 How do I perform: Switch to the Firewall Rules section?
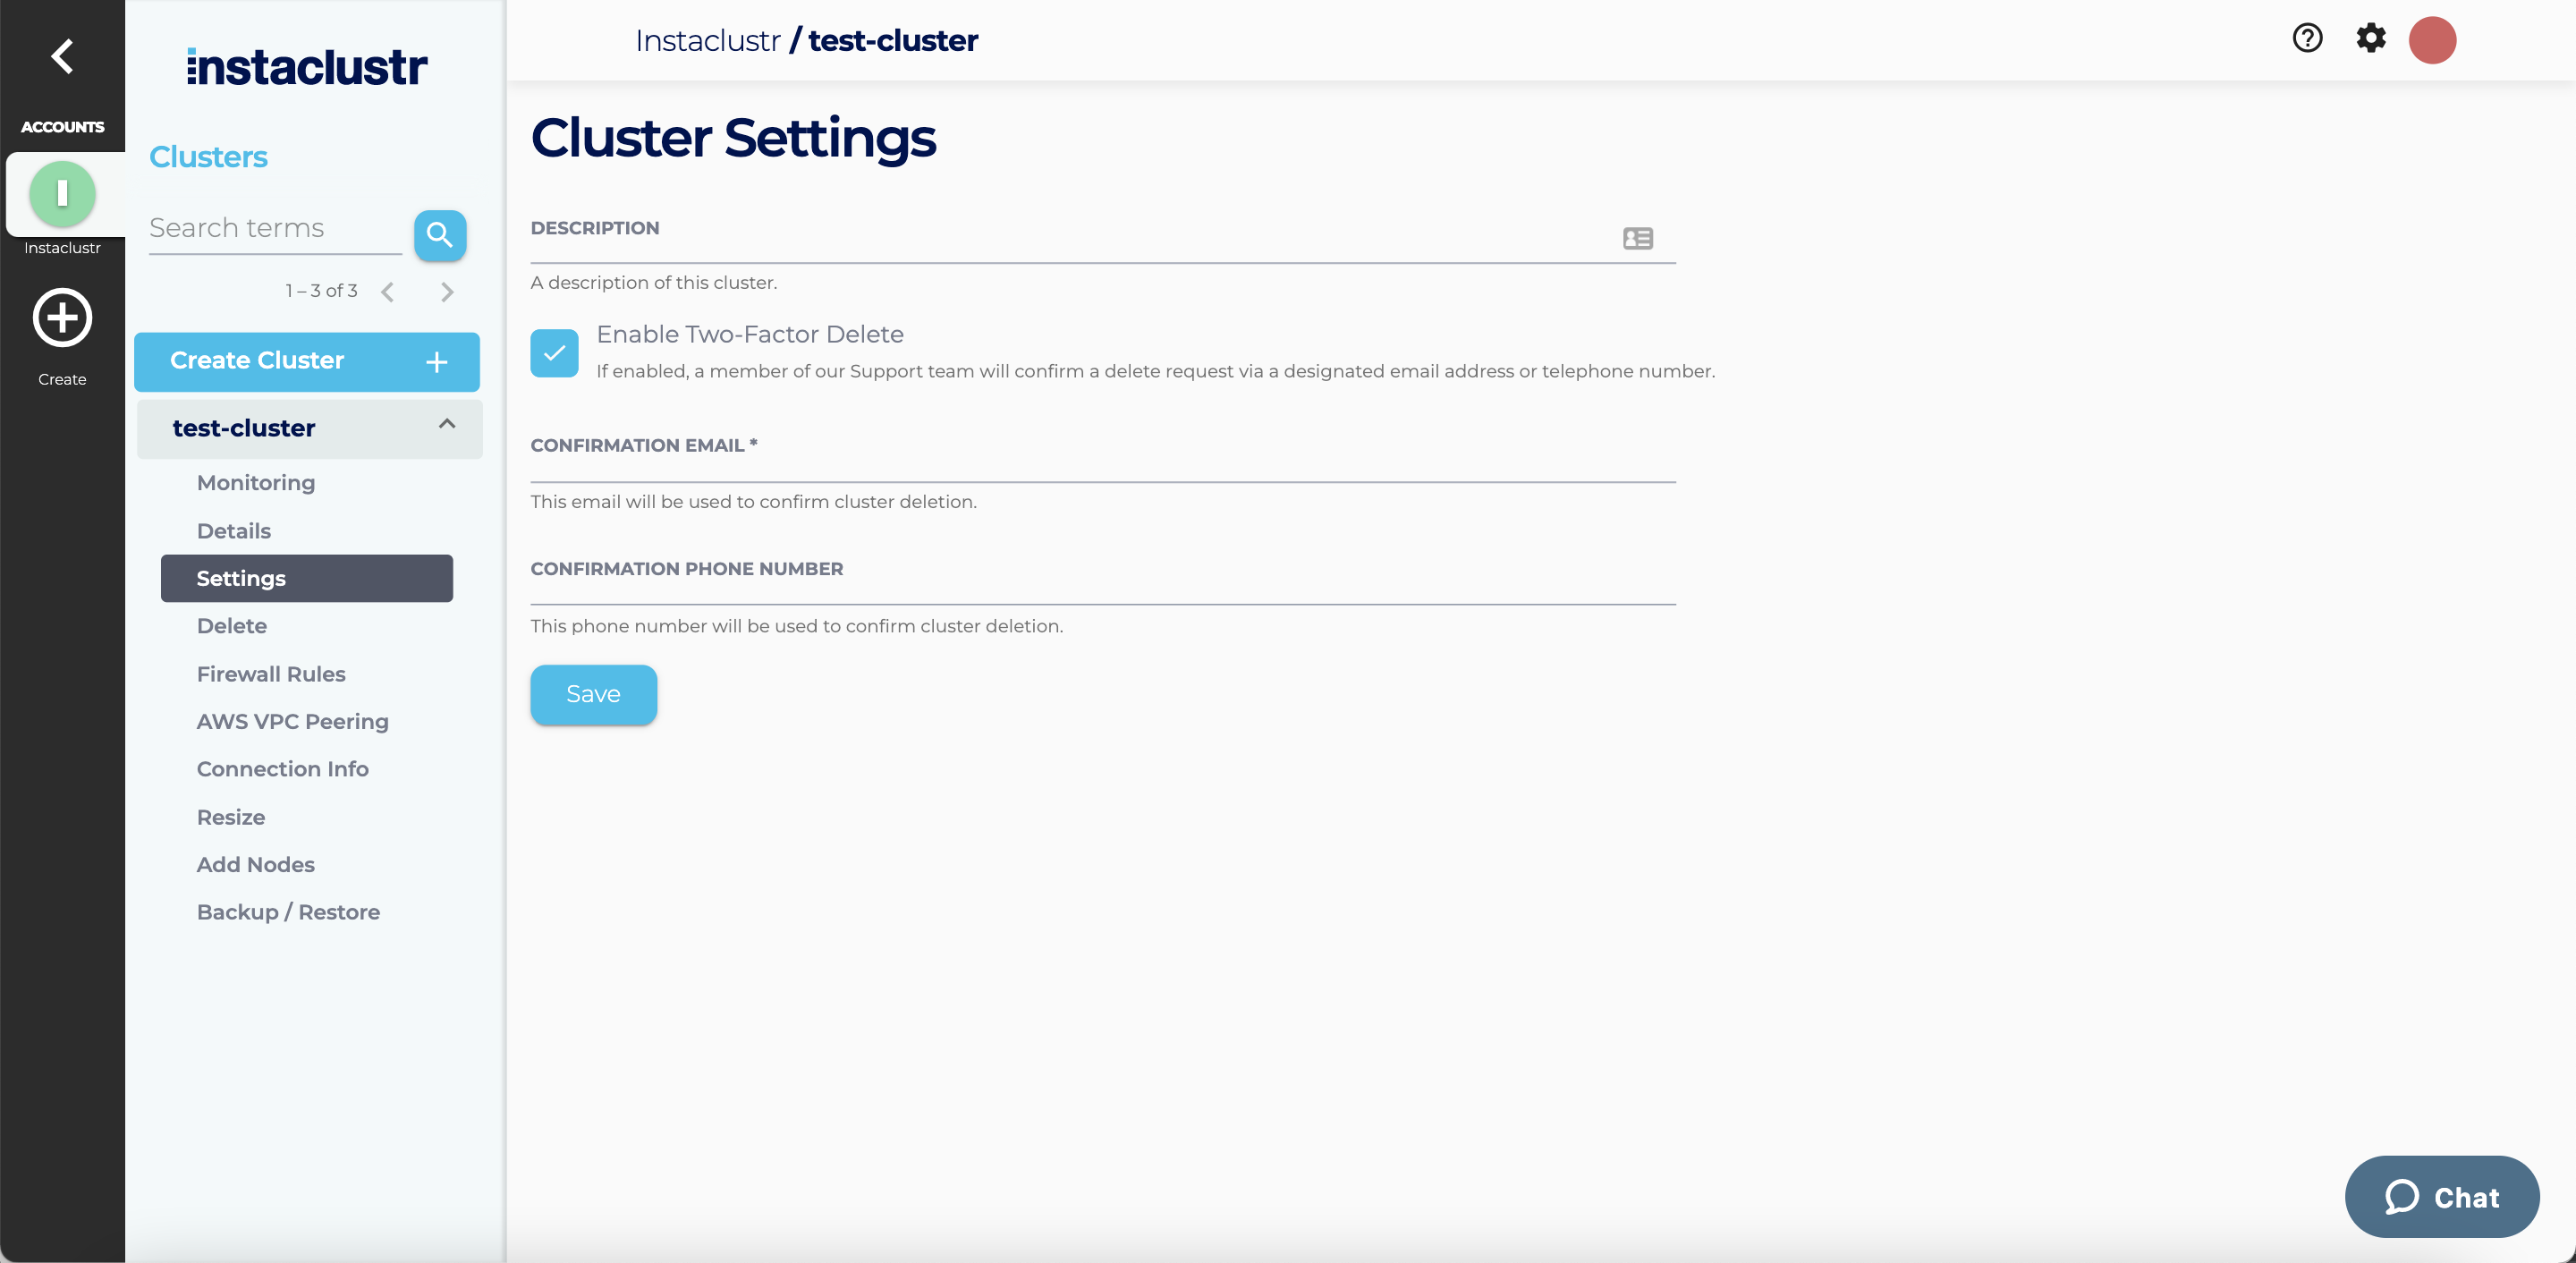tap(271, 674)
